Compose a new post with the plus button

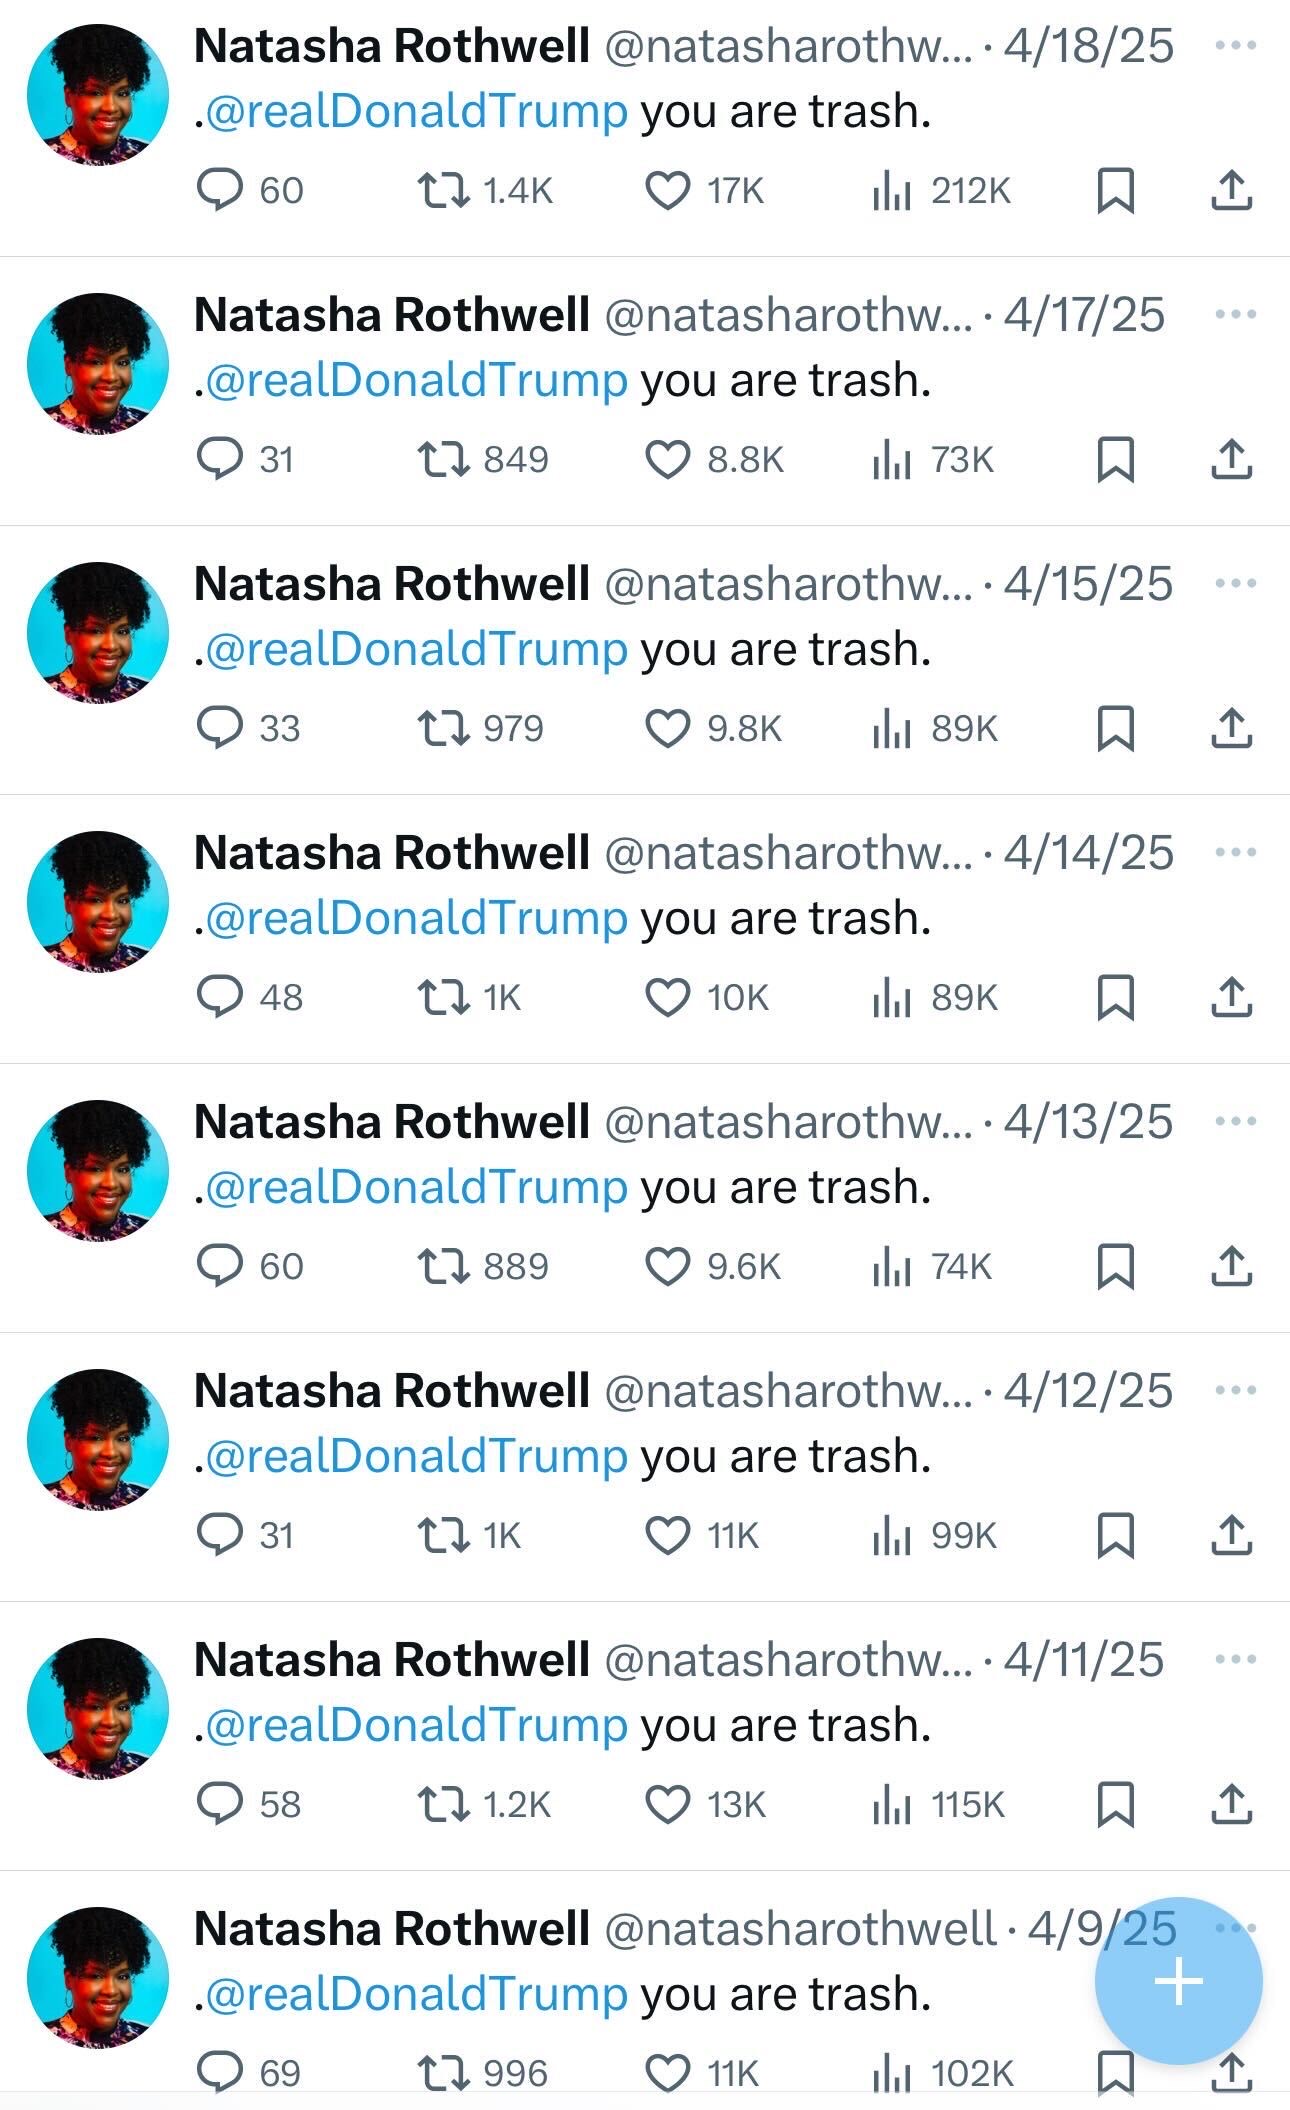(x=1178, y=1981)
